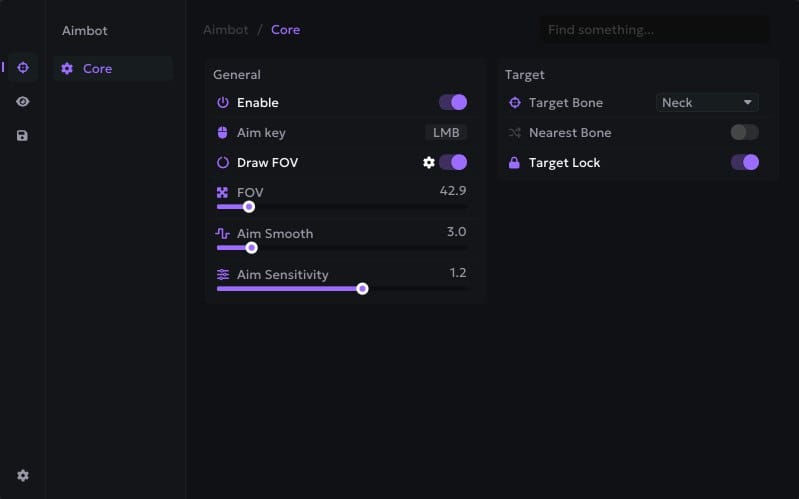Click the mouse icon beside Aim key
Viewport: 799px width, 499px height.
pos(223,132)
